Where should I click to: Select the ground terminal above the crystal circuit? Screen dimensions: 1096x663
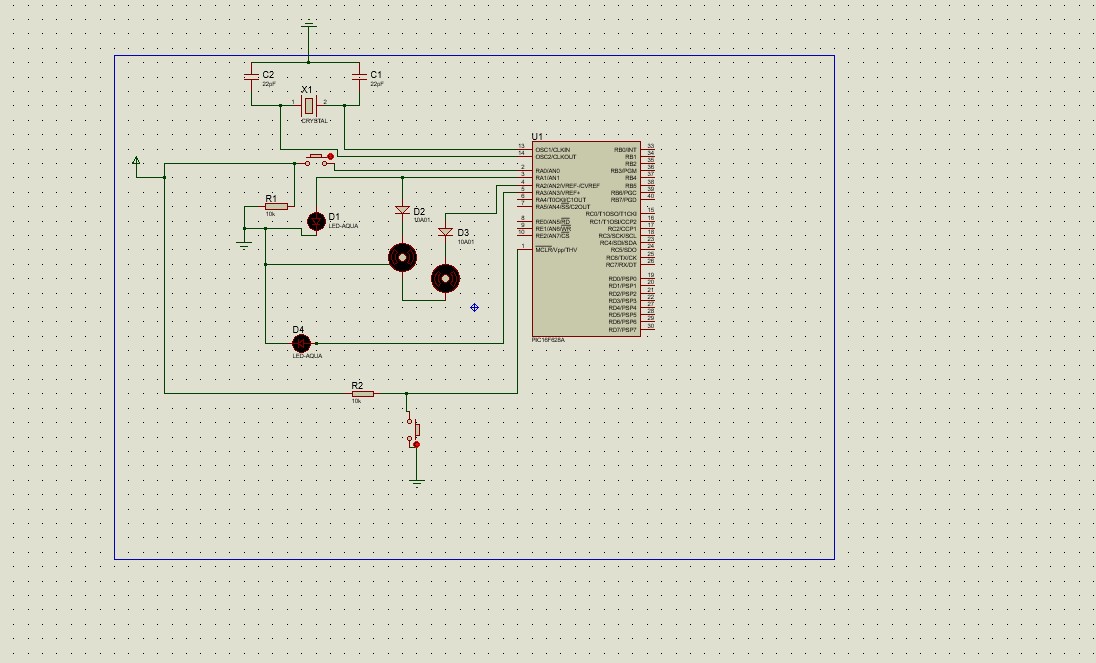point(308,26)
